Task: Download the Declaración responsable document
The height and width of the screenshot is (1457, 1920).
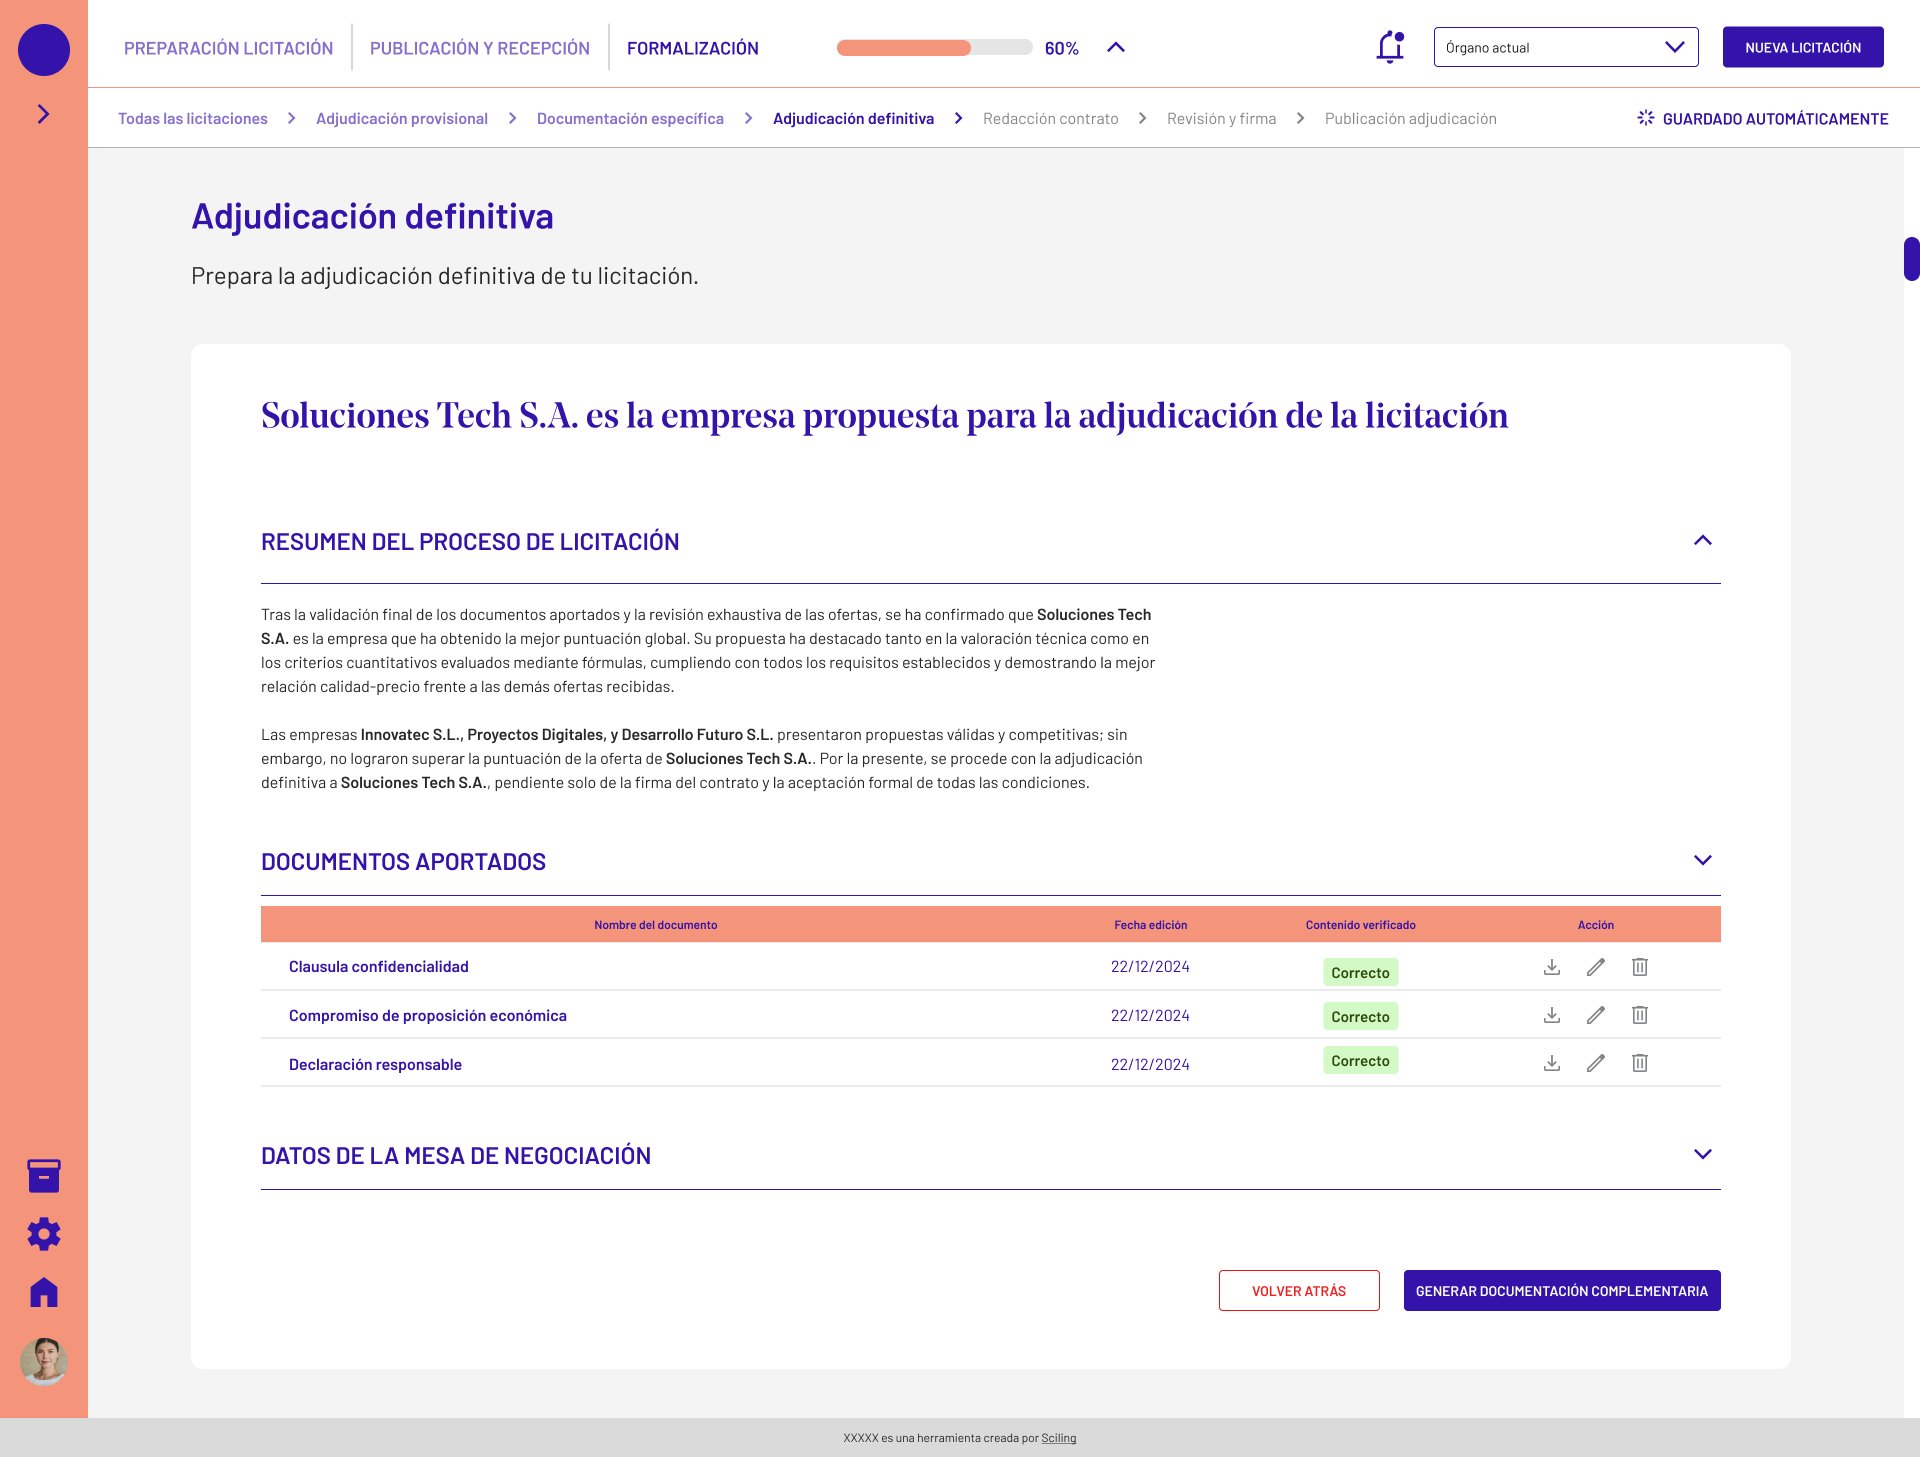Action: 1552,1063
